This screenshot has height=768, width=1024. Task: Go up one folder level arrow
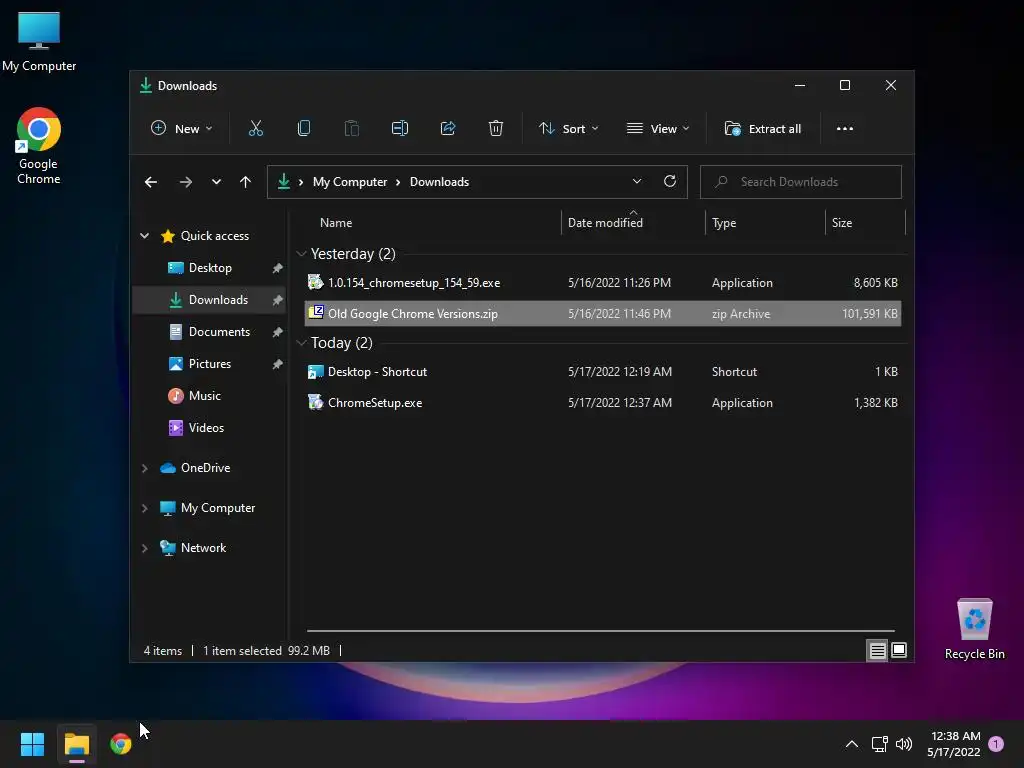coord(245,182)
